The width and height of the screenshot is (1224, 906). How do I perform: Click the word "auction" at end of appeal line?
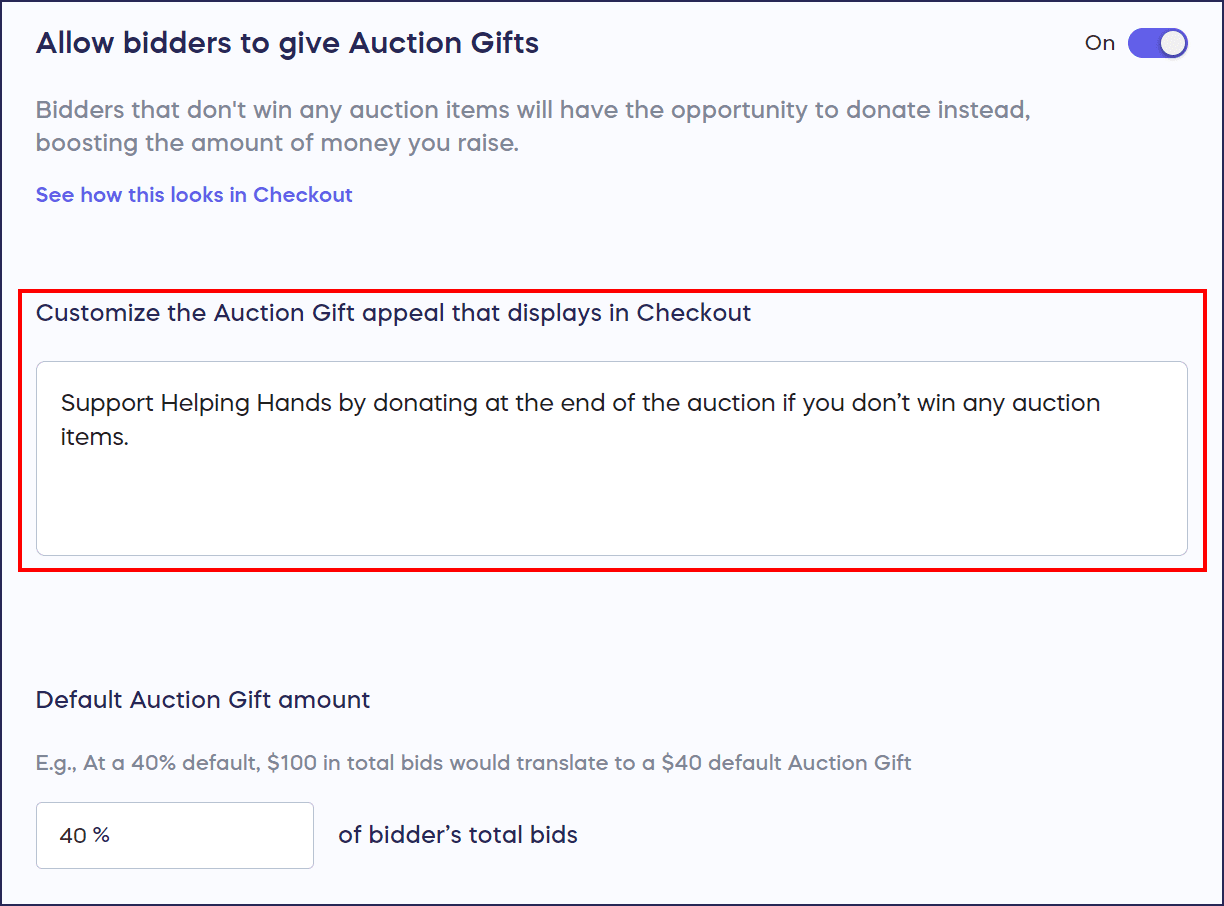(x=1056, y=403)
